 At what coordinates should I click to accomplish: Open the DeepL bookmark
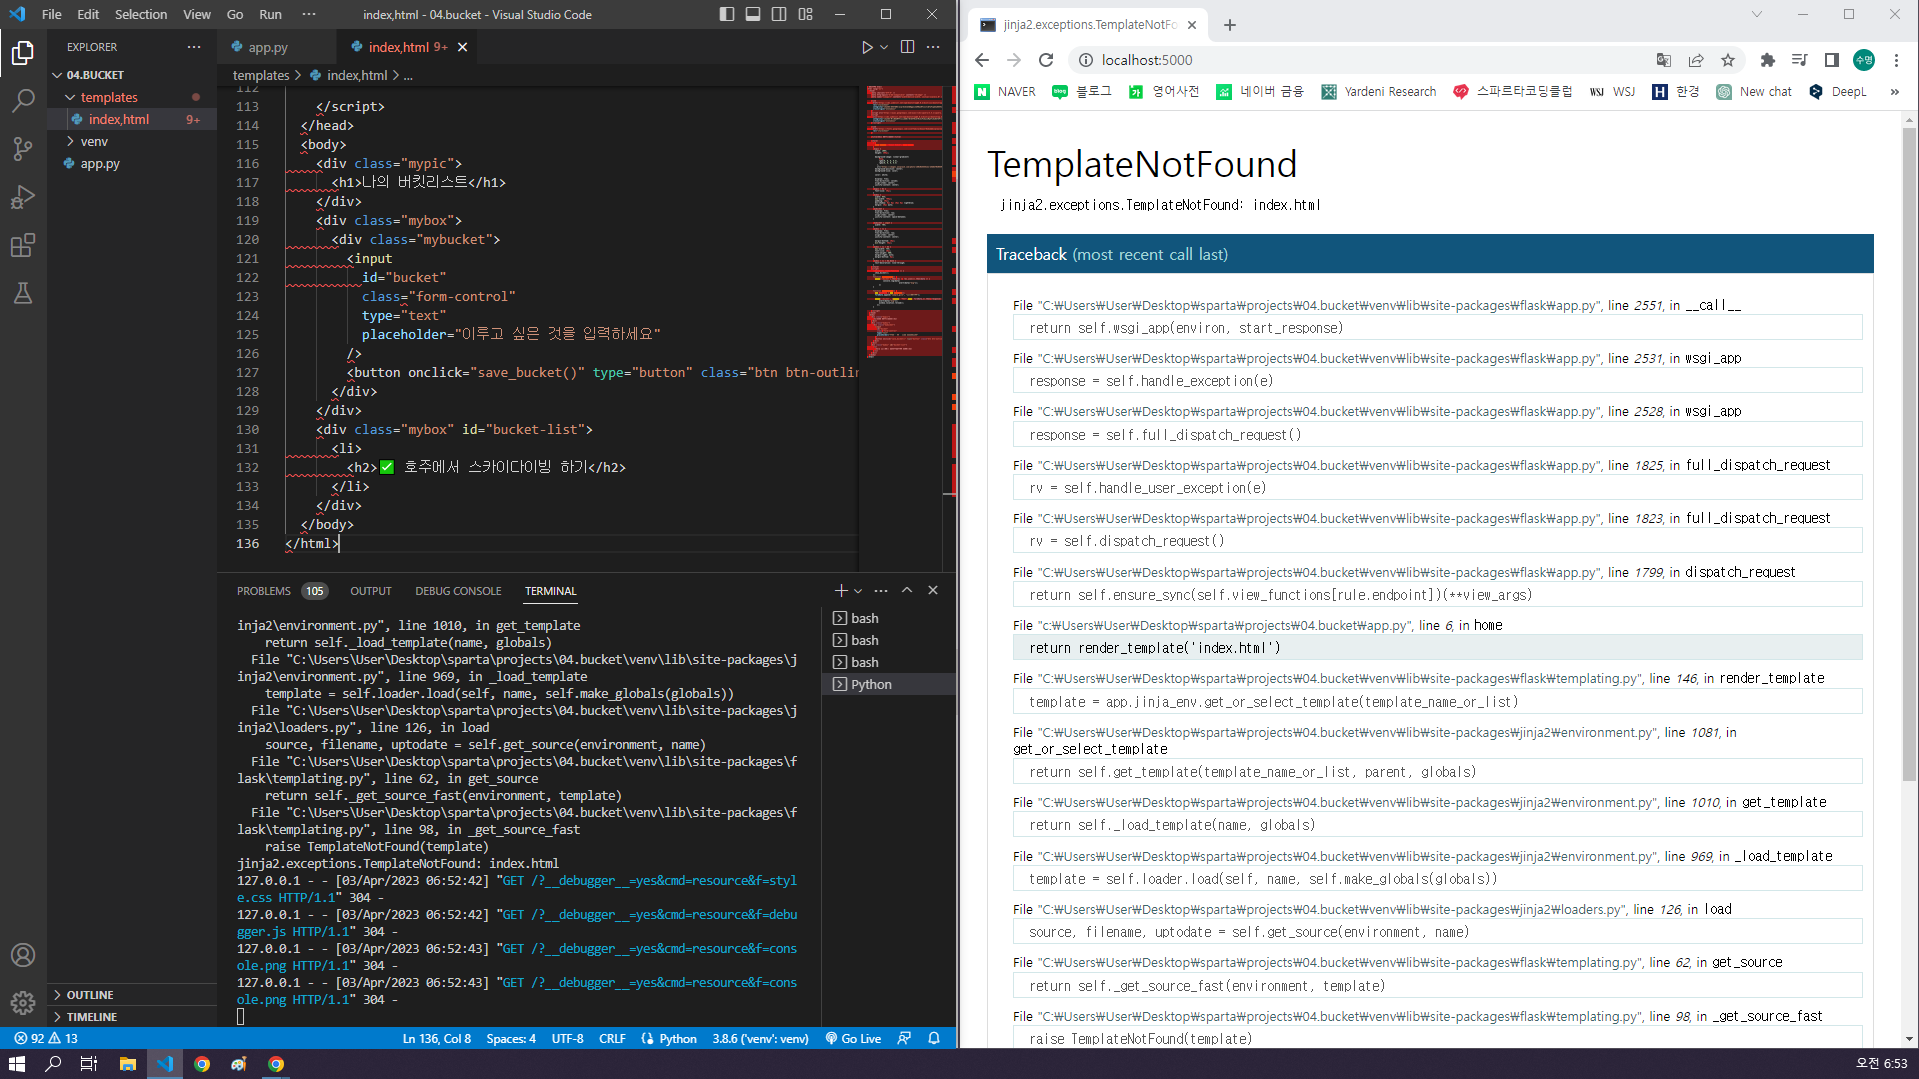tap(1838, 92)
